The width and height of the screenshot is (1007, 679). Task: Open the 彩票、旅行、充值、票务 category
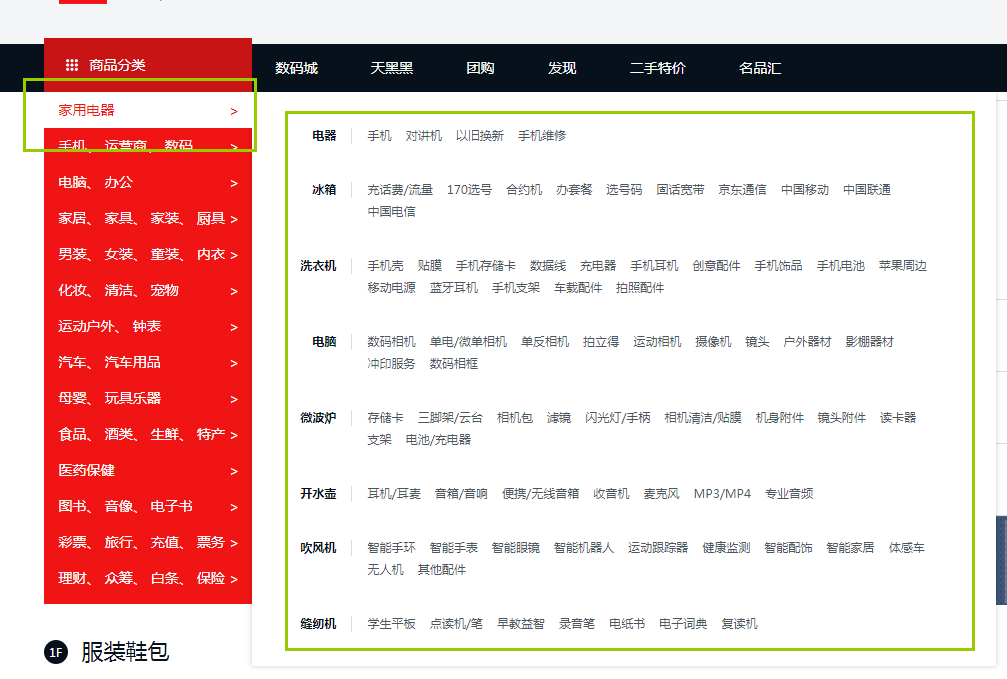(141, 542)
